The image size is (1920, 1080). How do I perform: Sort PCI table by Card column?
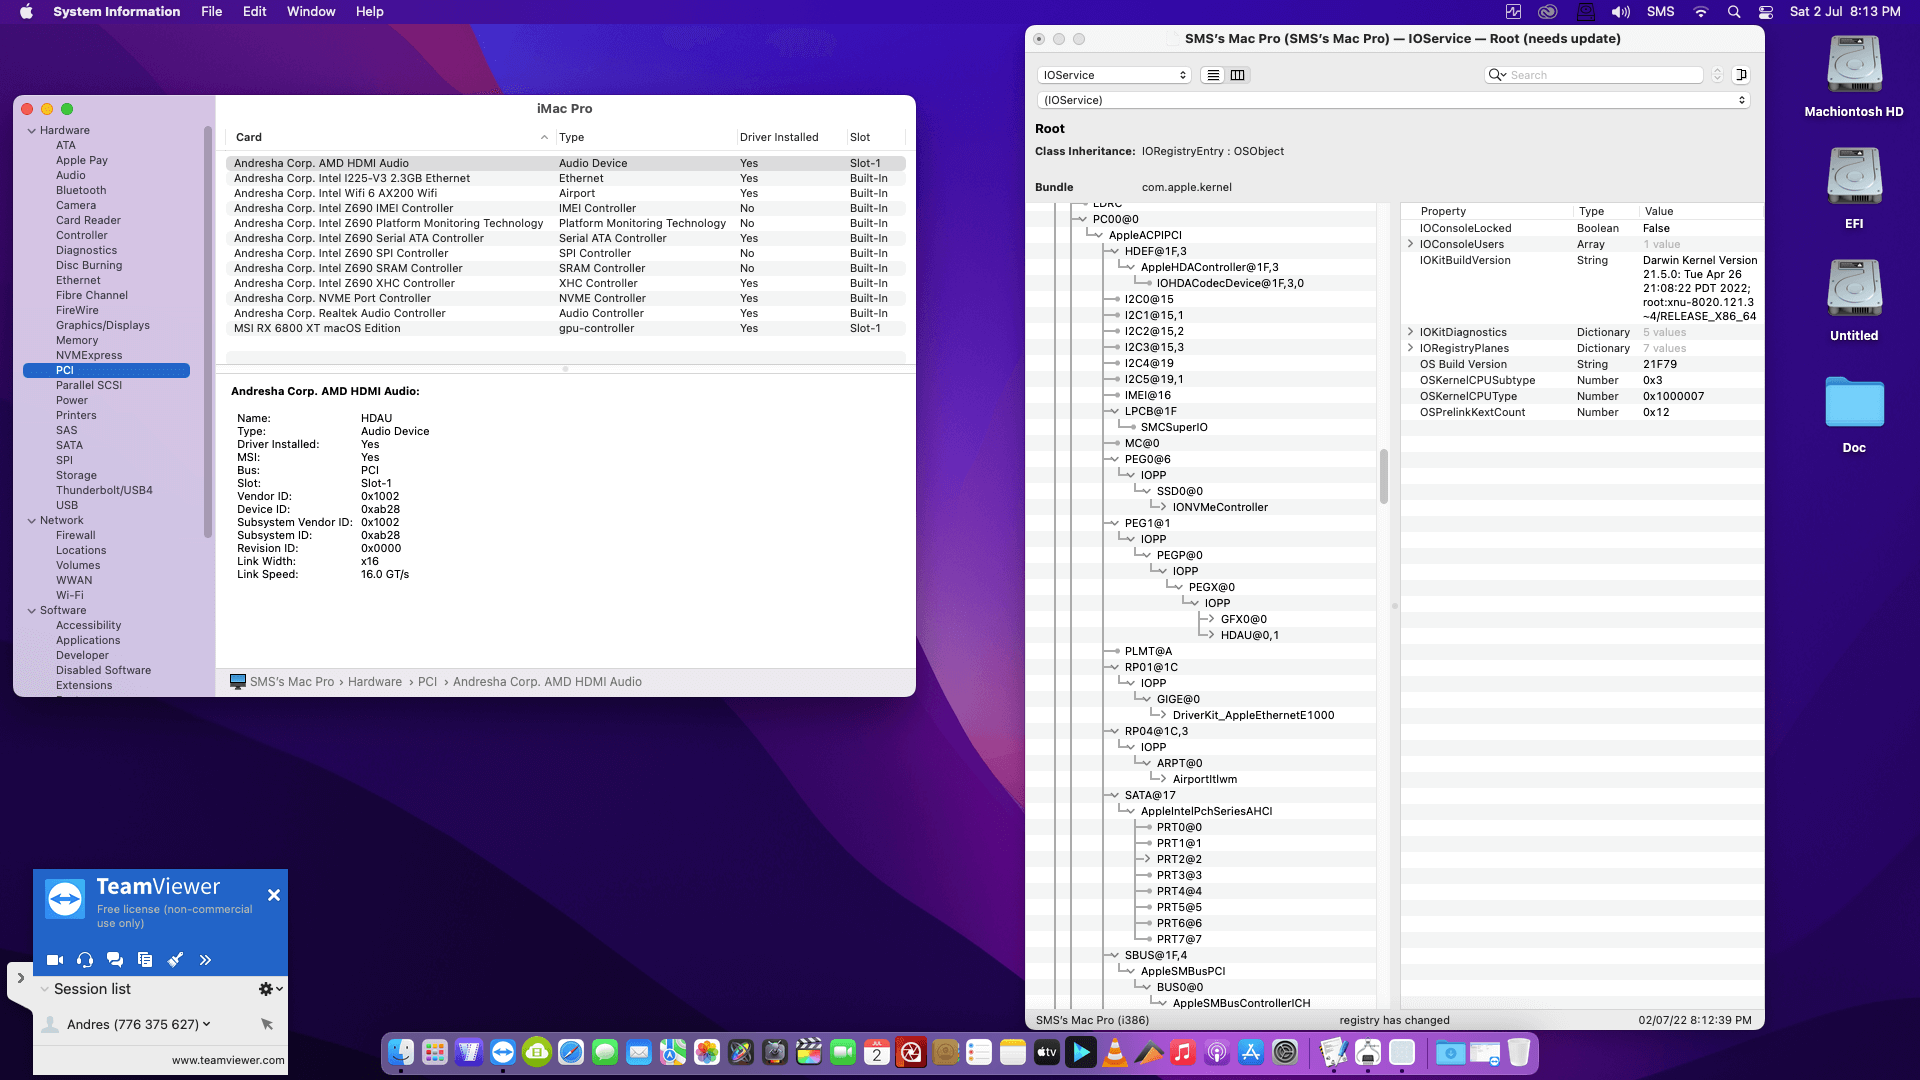tap(390, 137)
